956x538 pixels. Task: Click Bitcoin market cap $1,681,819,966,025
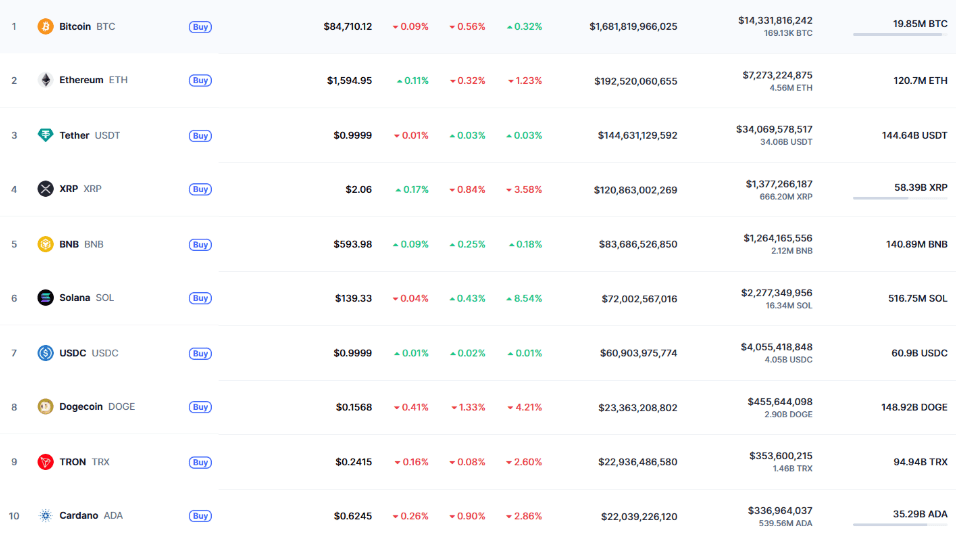pos(633,27)
